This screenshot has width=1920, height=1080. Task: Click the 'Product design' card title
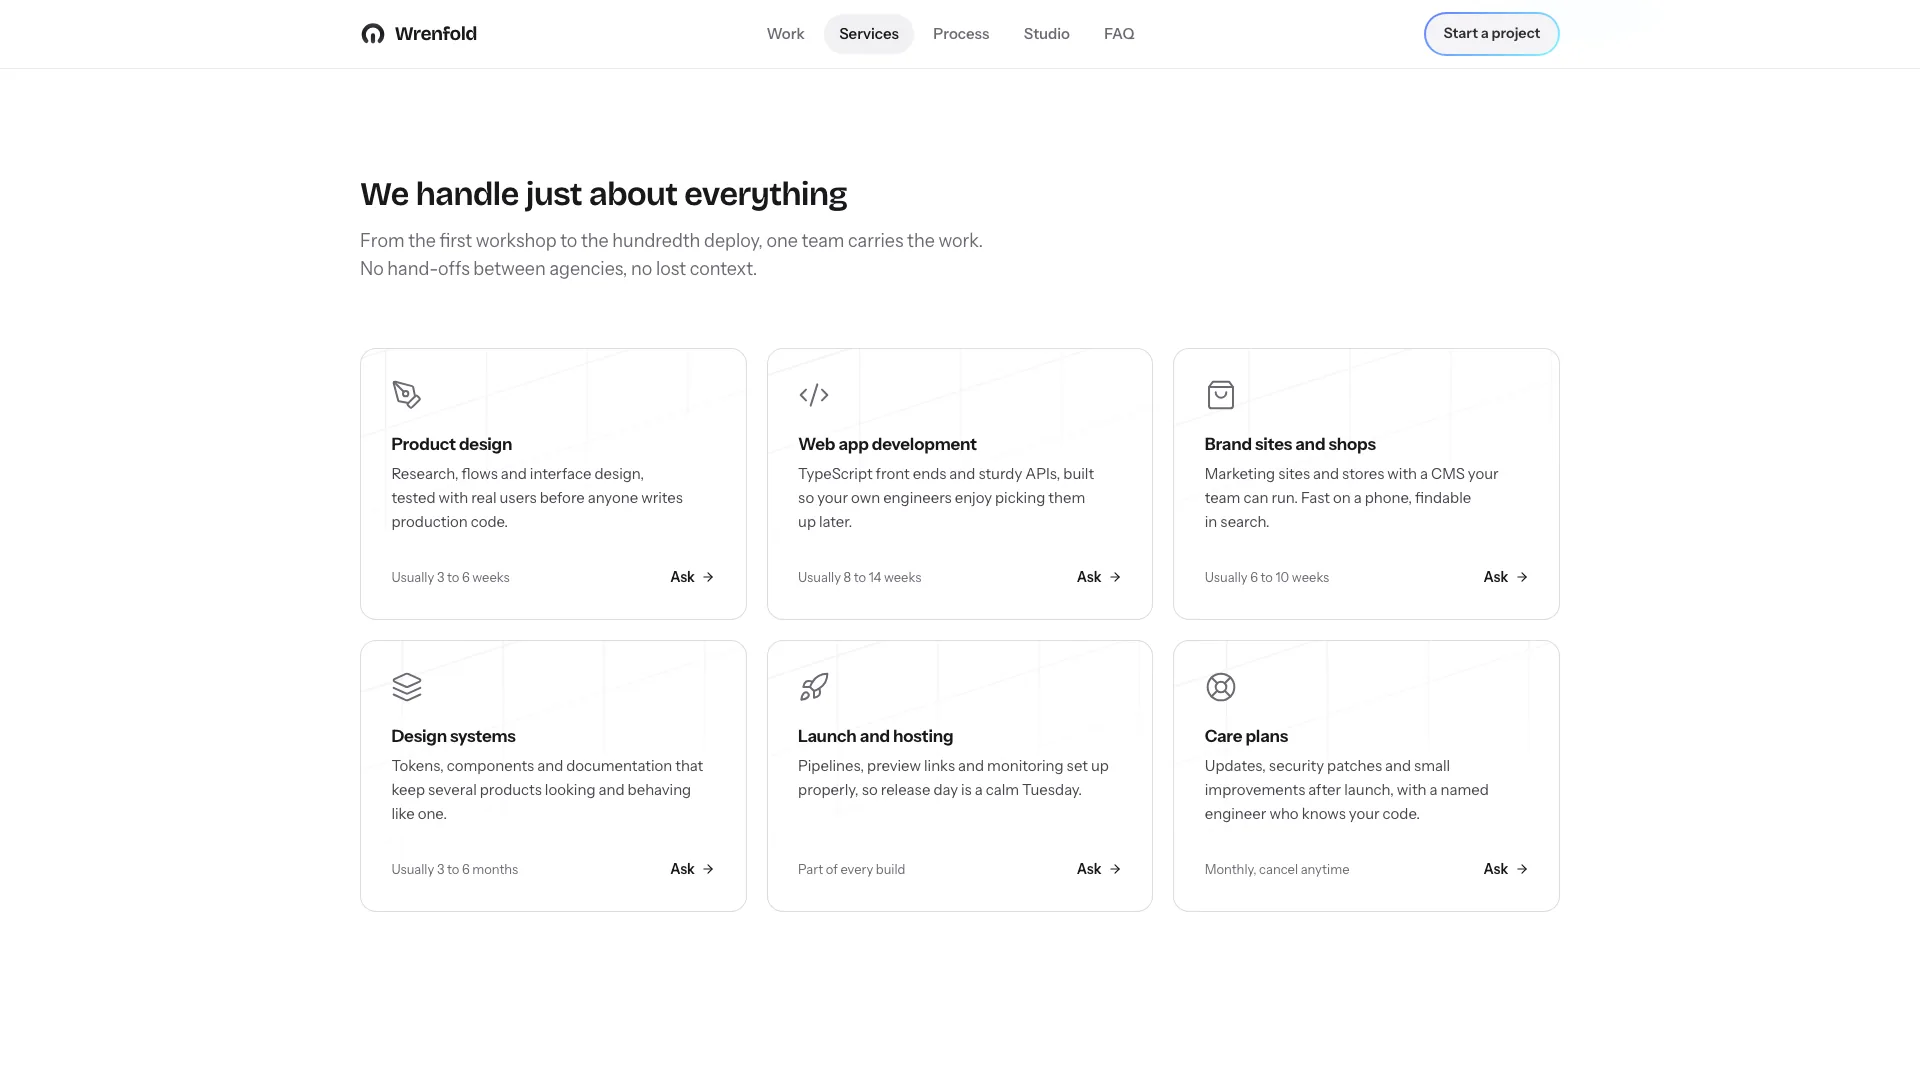451,444
